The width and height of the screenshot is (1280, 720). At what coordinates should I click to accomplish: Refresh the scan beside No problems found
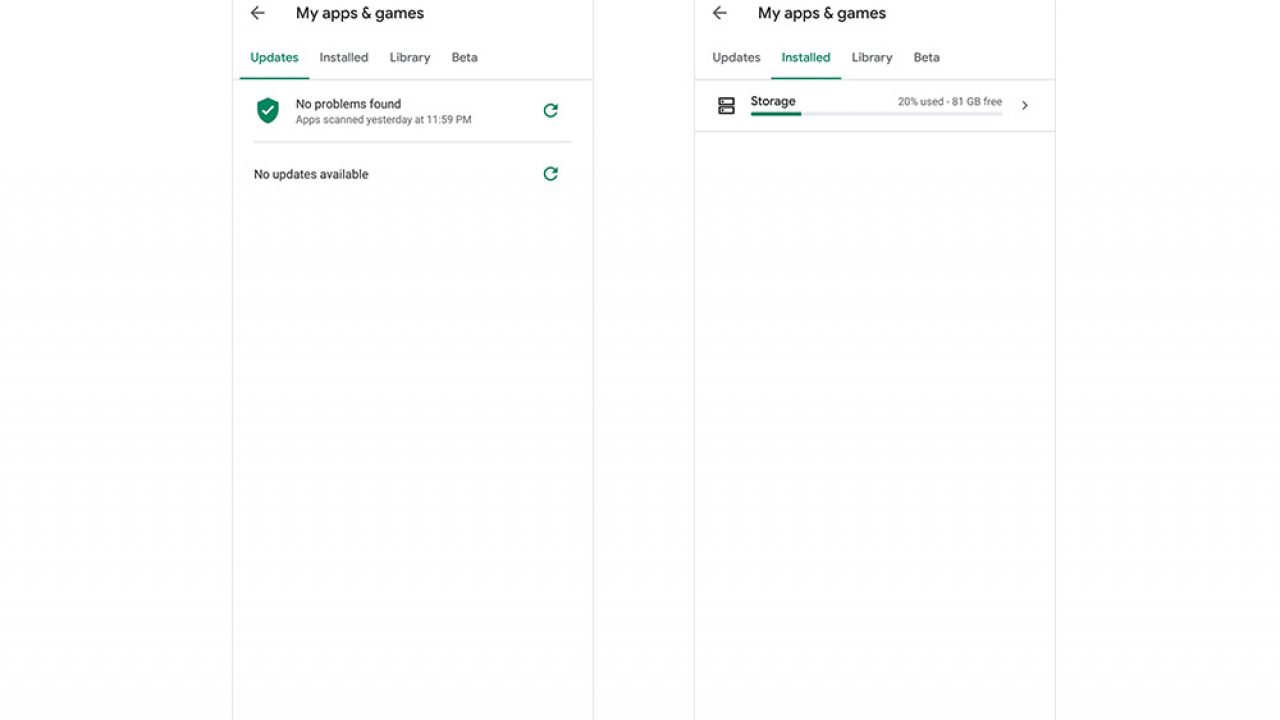pos(550,111)
